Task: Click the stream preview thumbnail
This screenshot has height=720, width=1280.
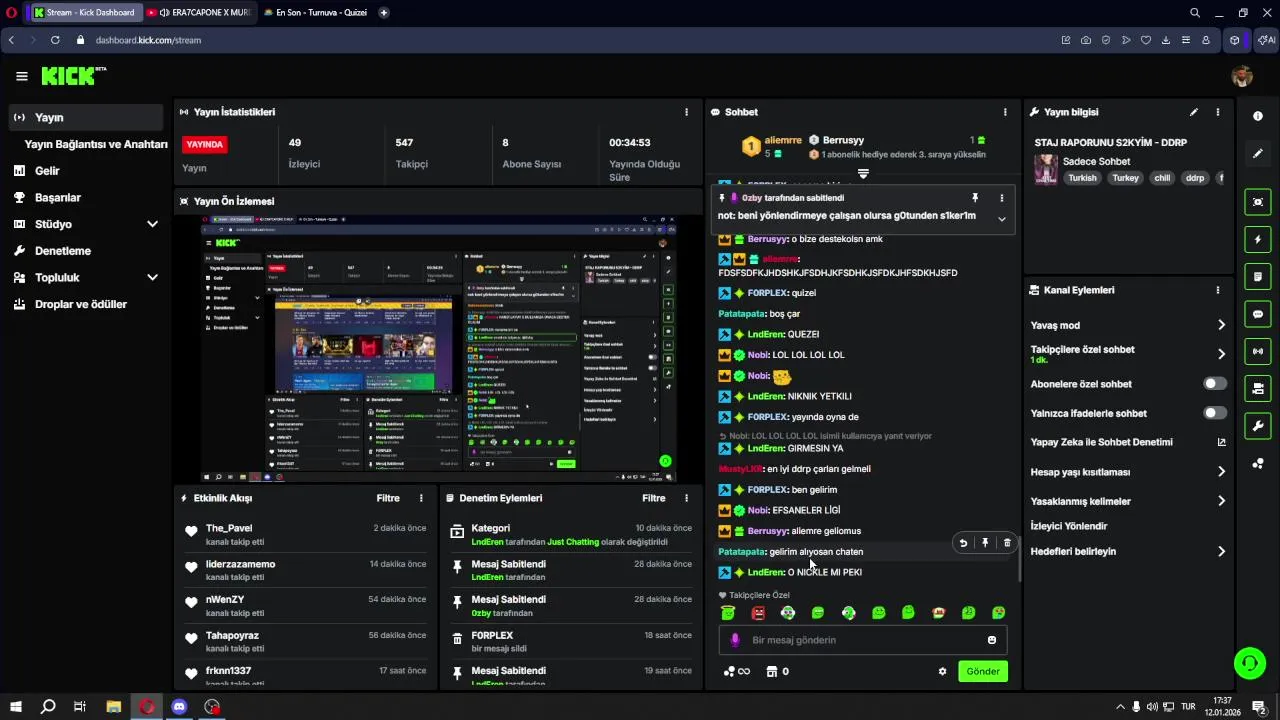Action: [439, 348]
